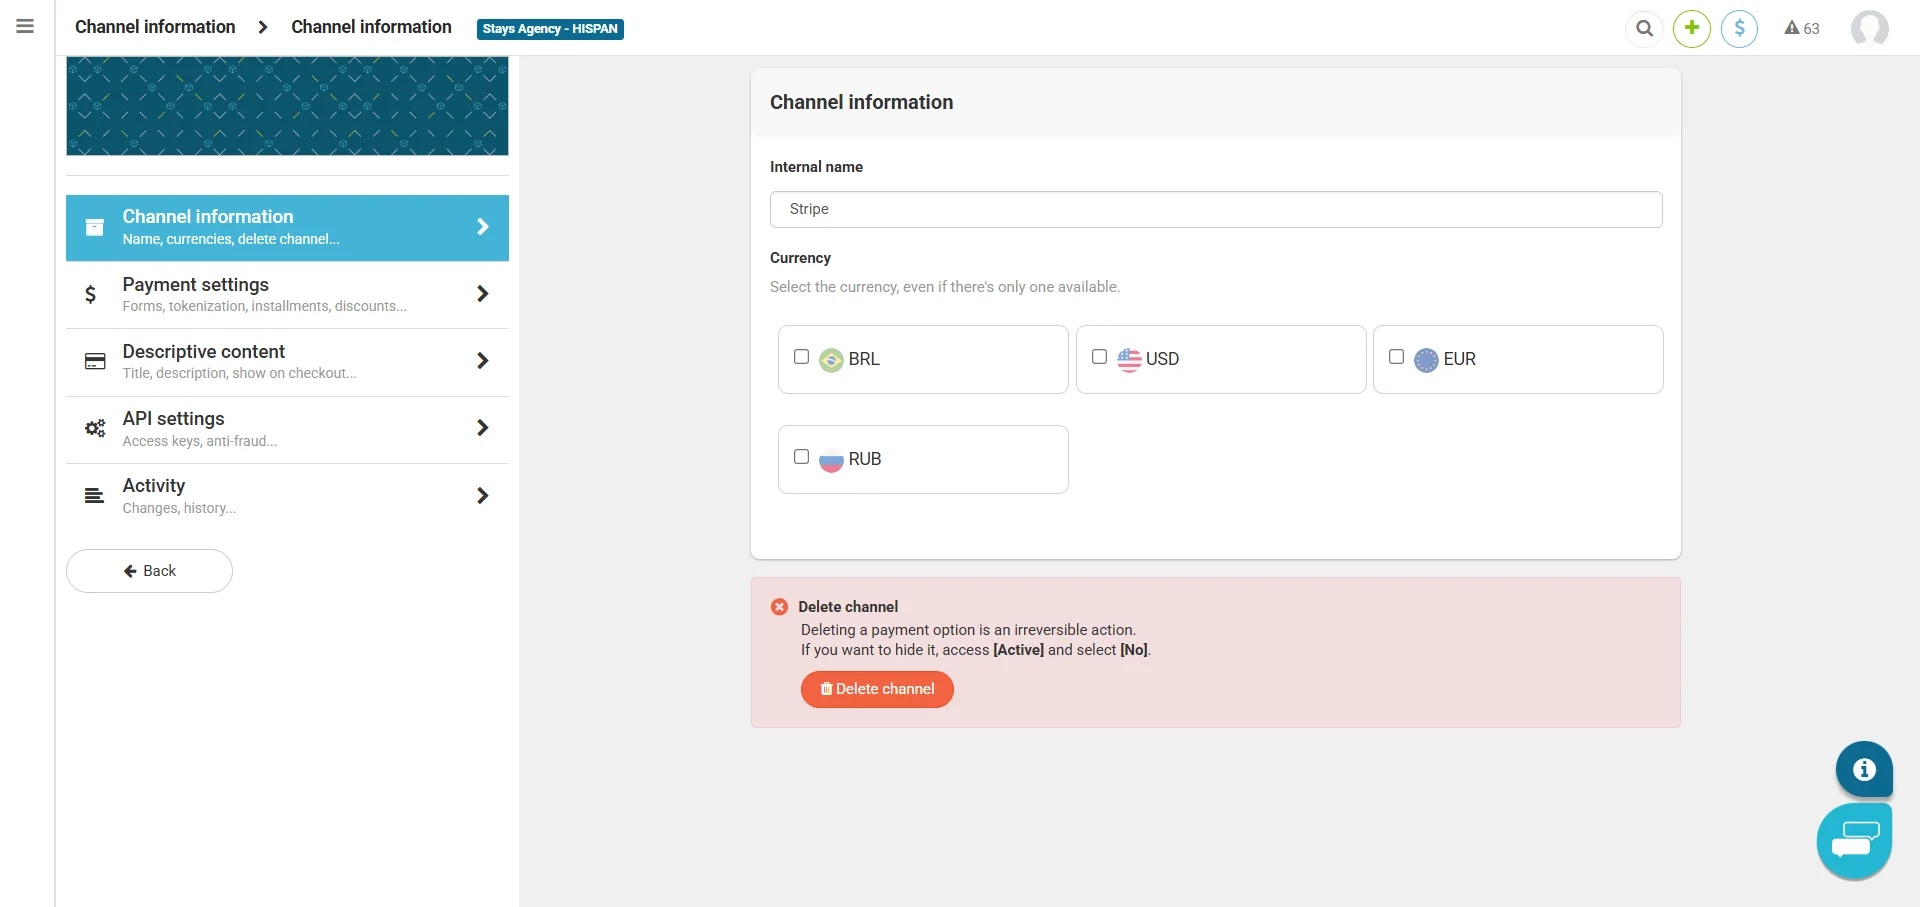Select Channel information sidebar item

tap(287, 227)
